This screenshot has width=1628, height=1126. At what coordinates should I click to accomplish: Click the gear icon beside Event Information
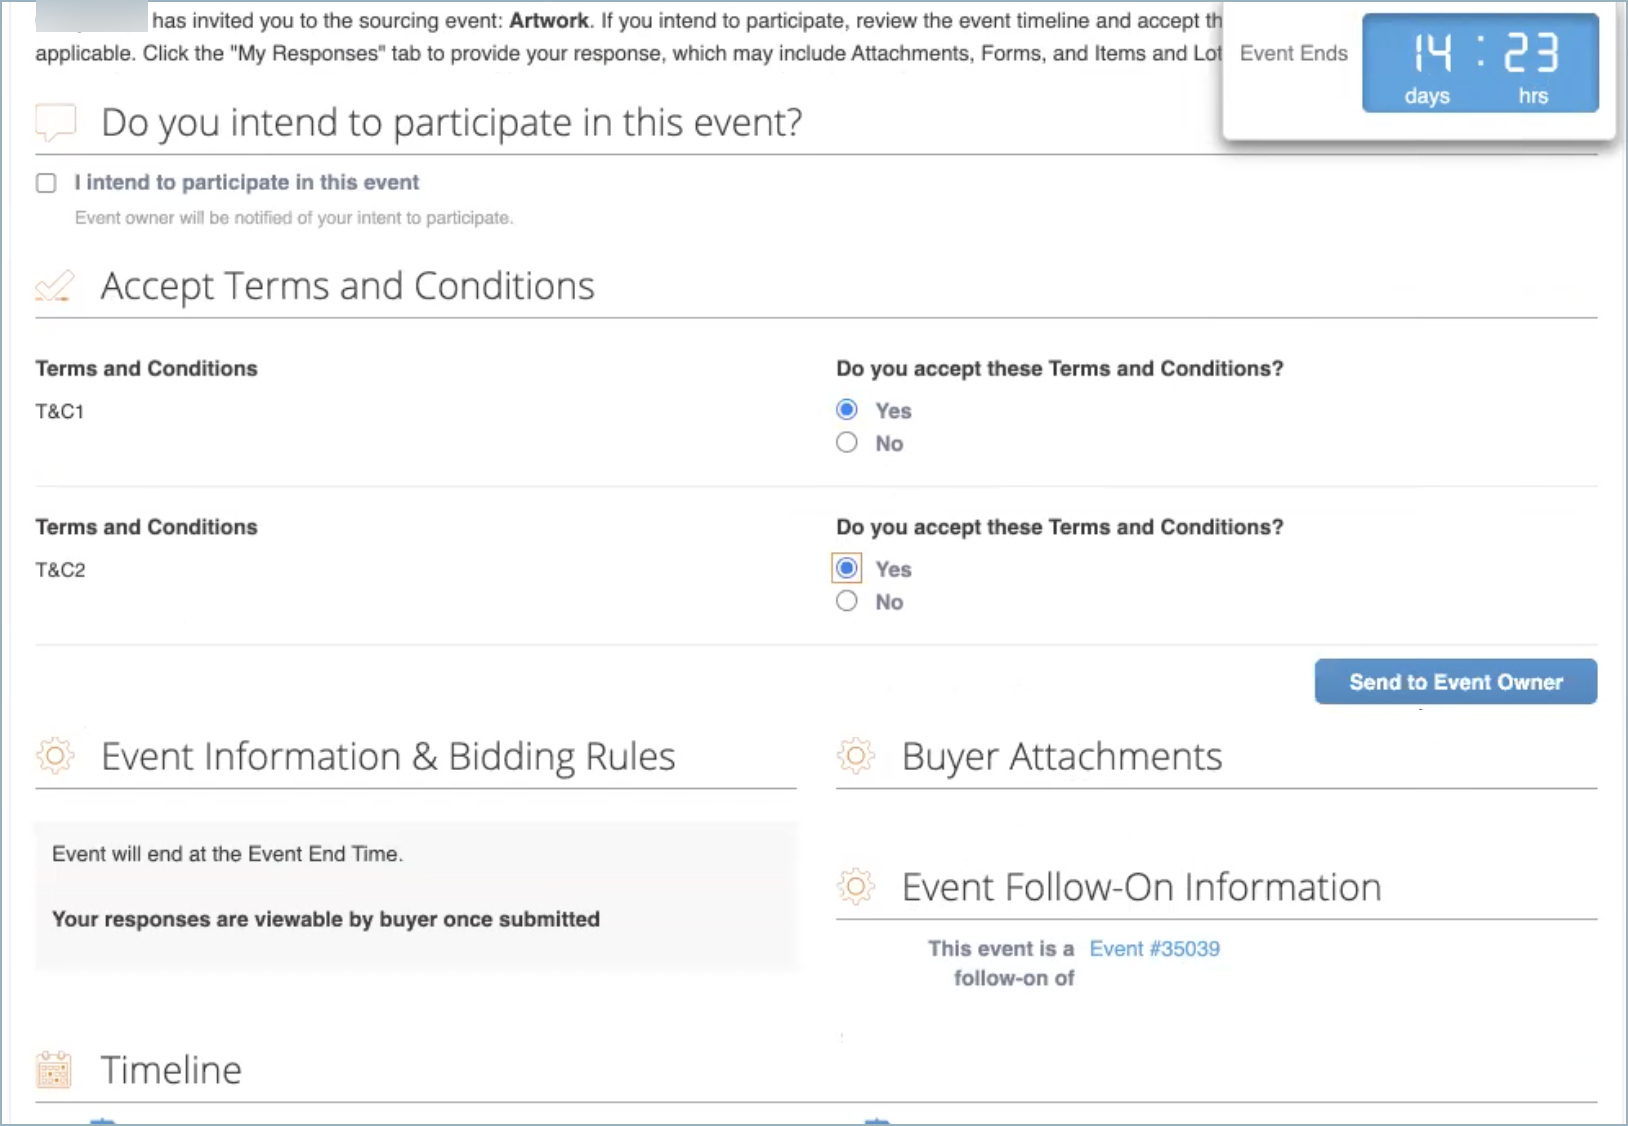click(x=55, y=756)
